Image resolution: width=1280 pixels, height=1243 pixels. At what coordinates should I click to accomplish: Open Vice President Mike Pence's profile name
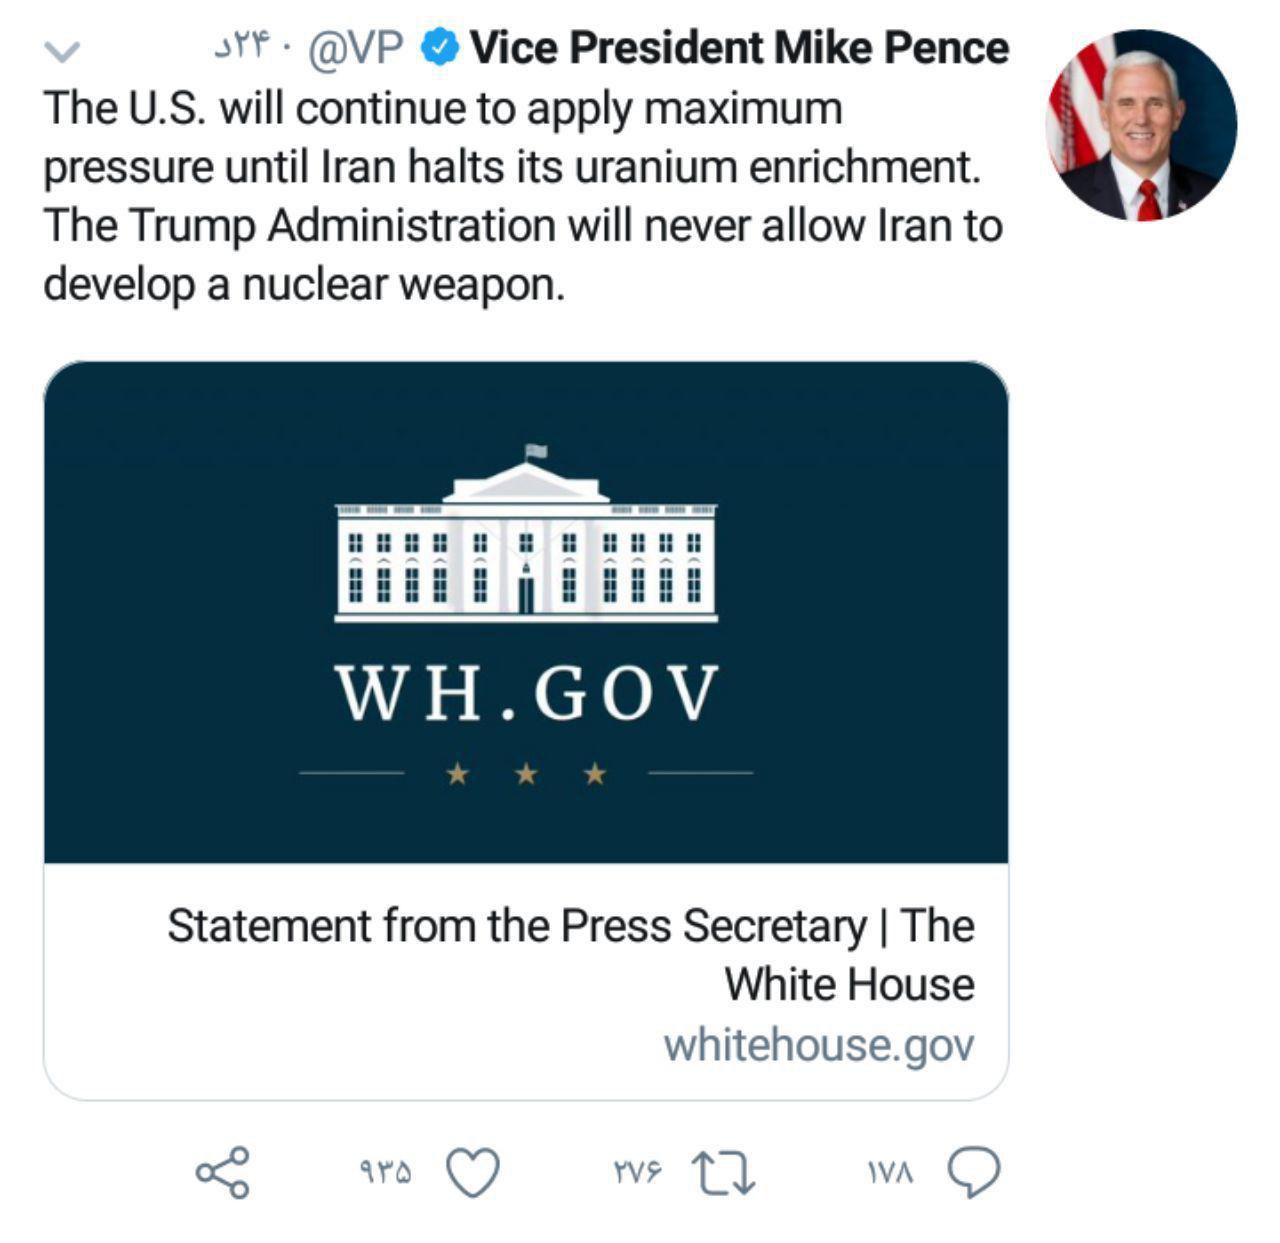point(739,47)
